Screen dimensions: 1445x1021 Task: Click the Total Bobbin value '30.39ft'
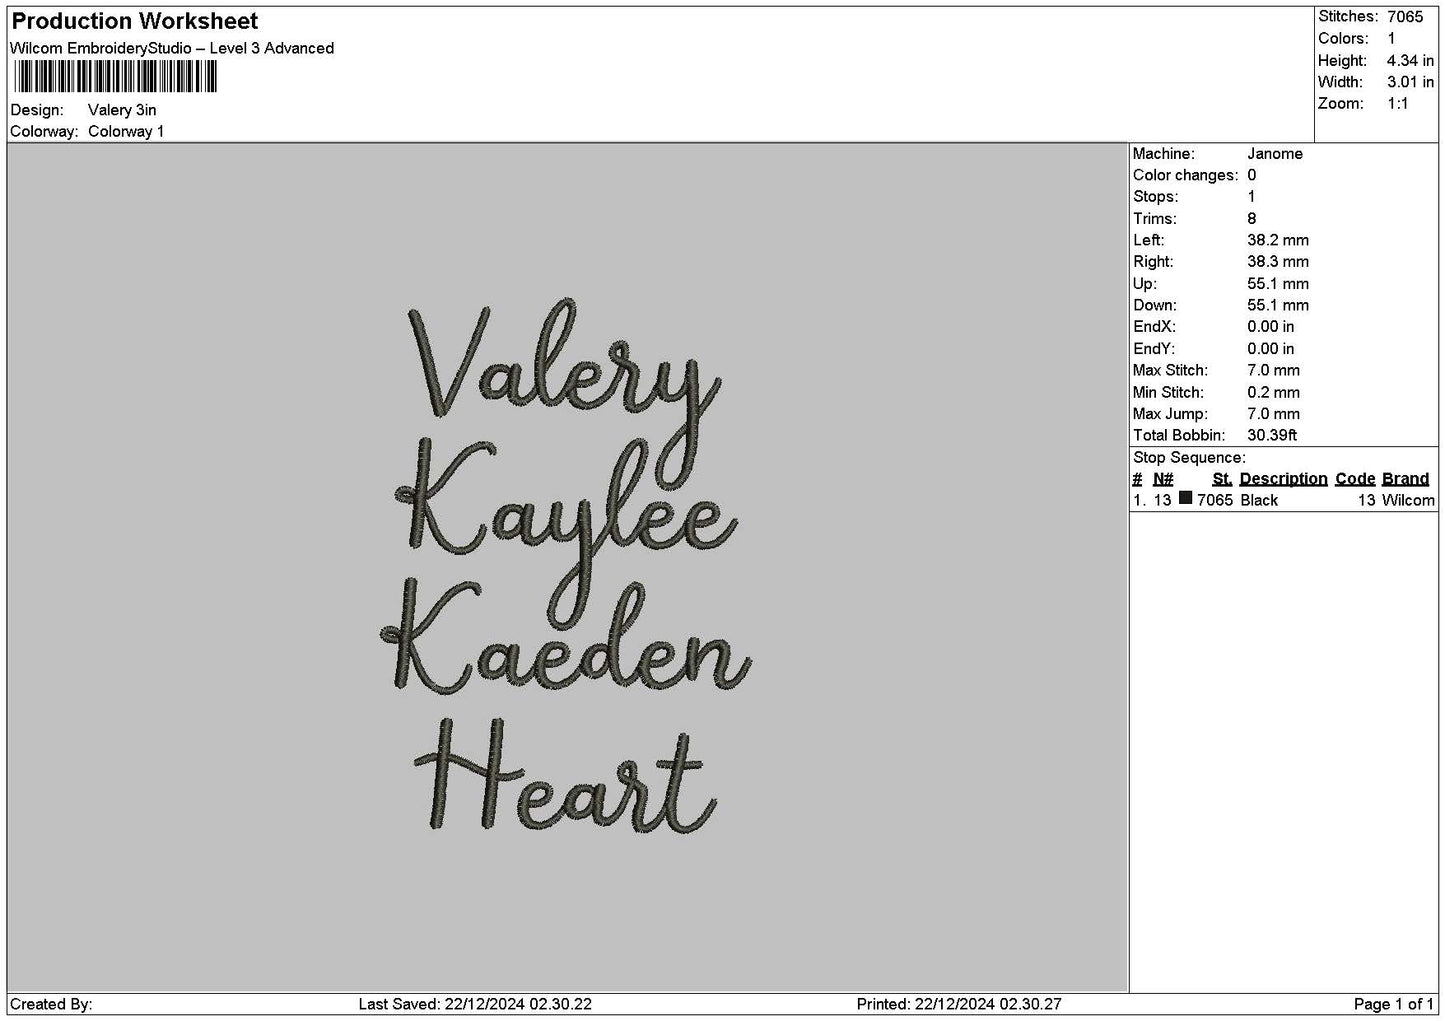pyautogui.click(x=1272, y=436)
